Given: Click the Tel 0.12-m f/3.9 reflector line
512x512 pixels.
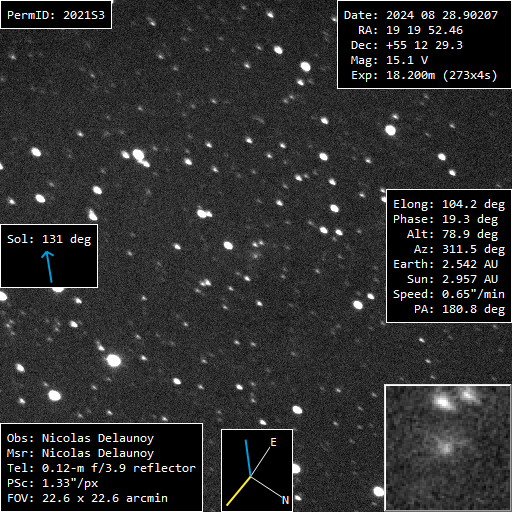Looking at the screenshot, I should [101, 468].
